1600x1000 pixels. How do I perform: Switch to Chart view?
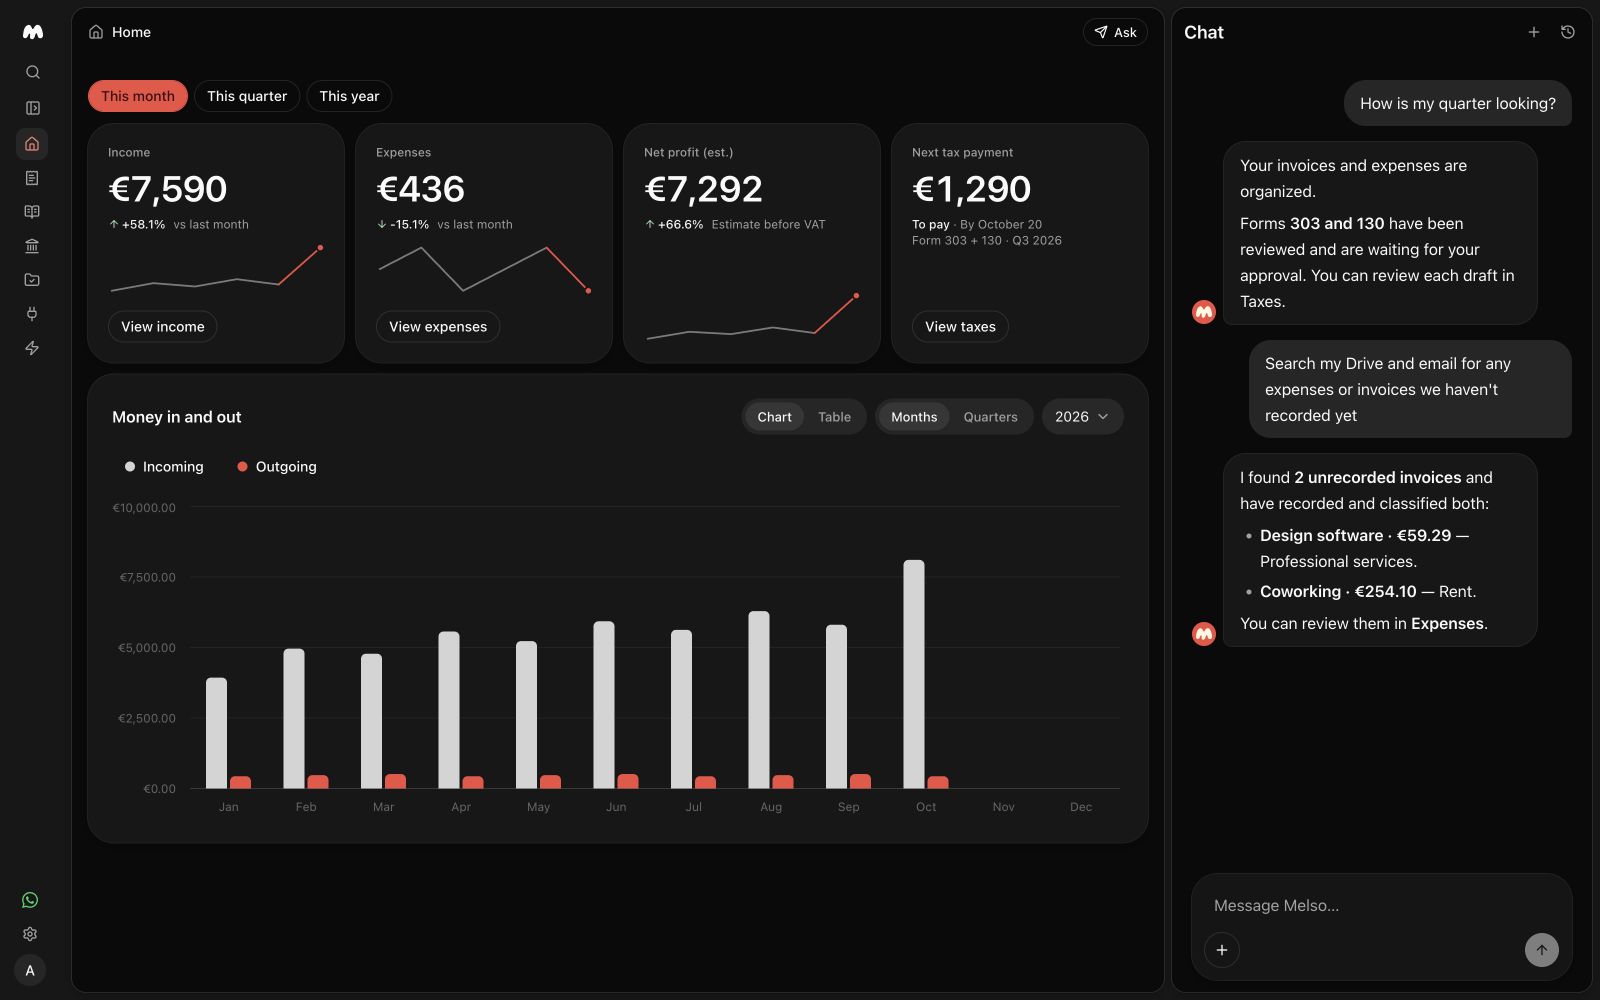774,417
